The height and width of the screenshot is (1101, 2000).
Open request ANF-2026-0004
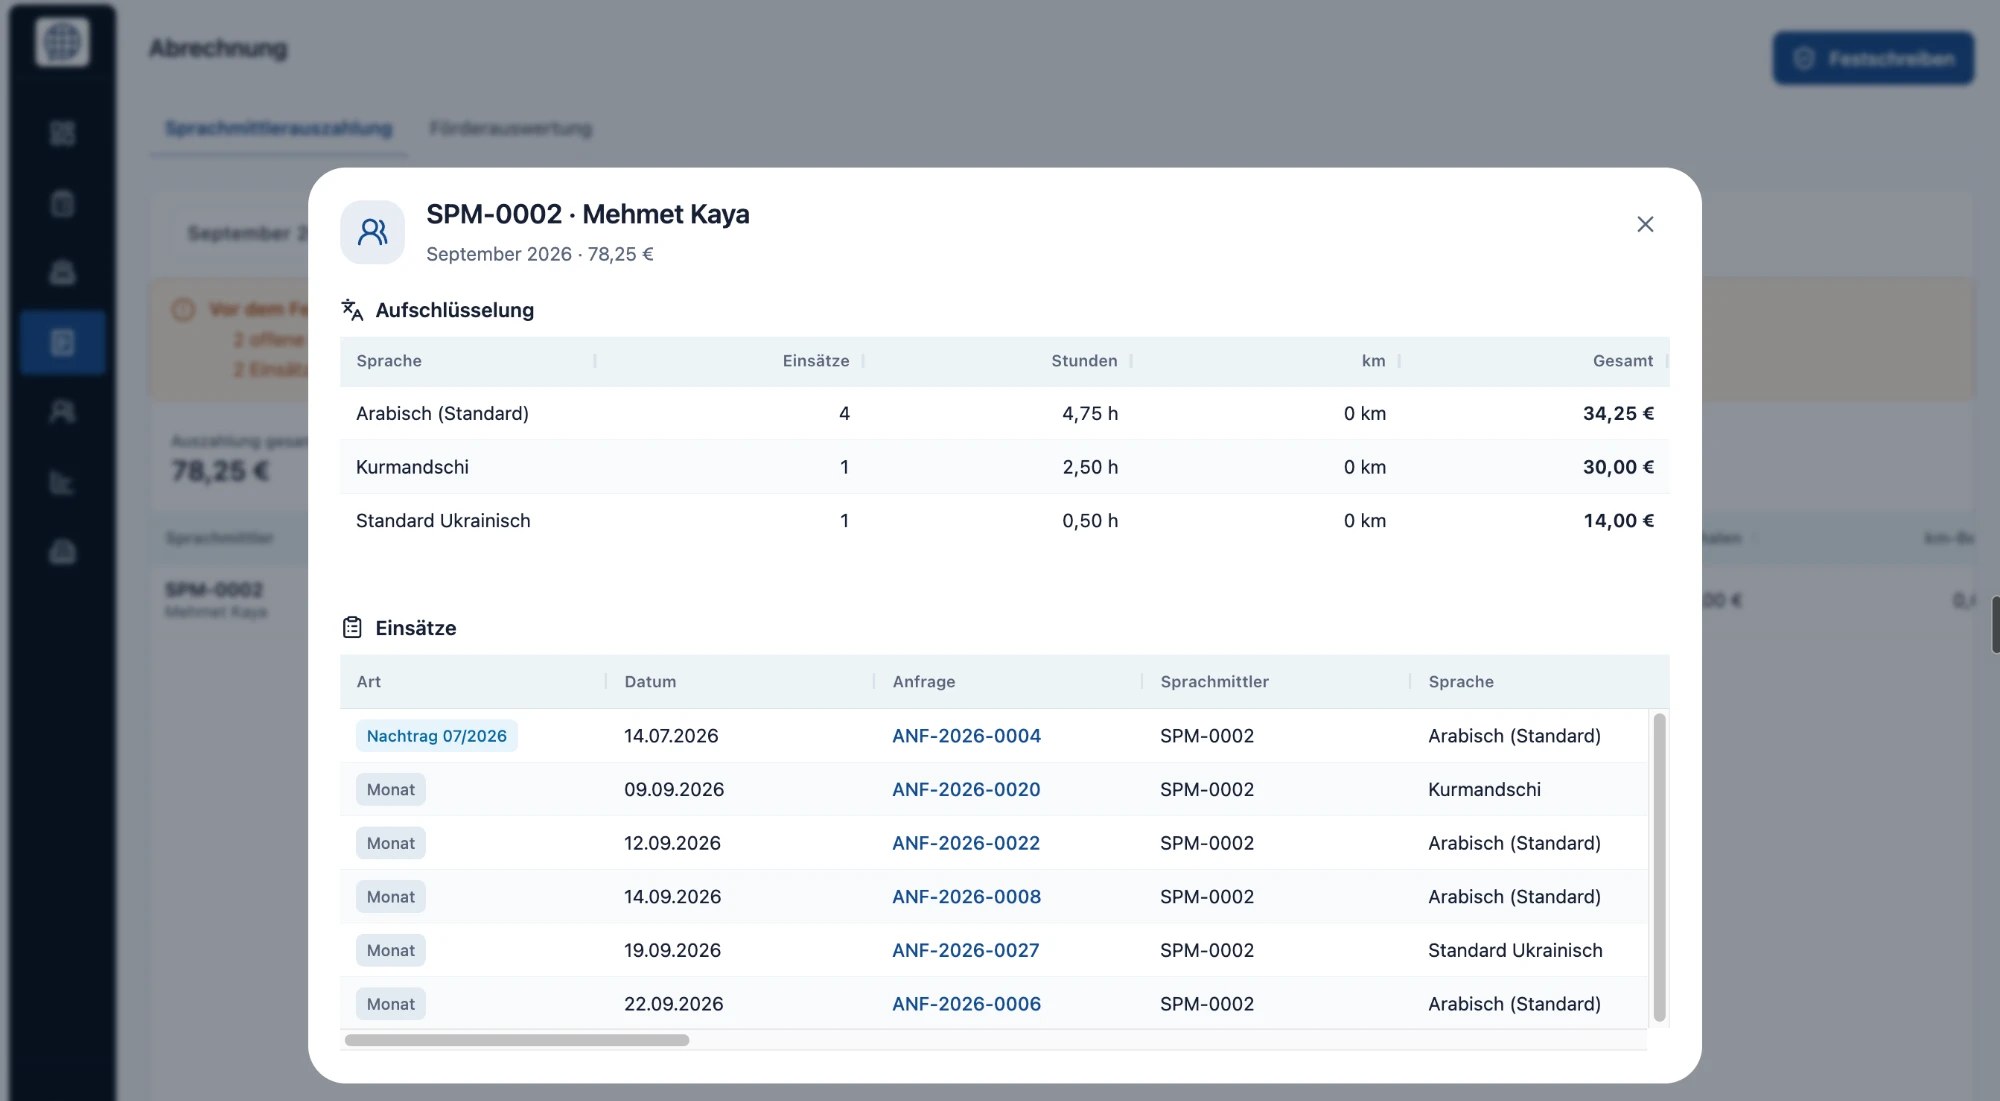[966, 736]
